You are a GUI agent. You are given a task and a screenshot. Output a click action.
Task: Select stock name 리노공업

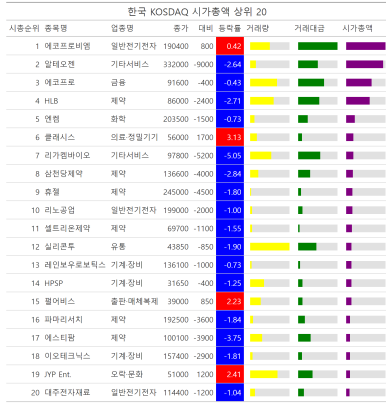point(60,210)
